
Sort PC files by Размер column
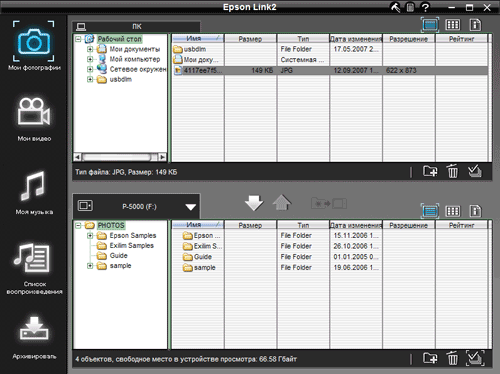[x=250, y=39]
